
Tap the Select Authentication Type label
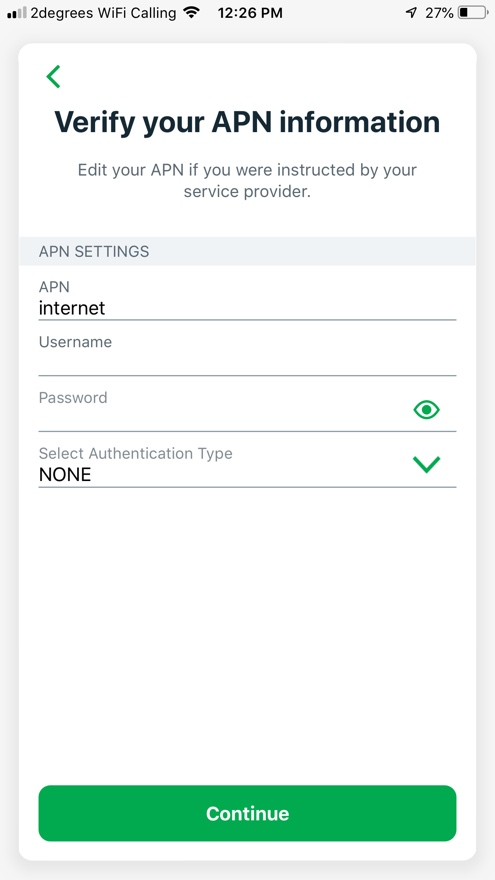pyautogui.click(x=135, y=453)
